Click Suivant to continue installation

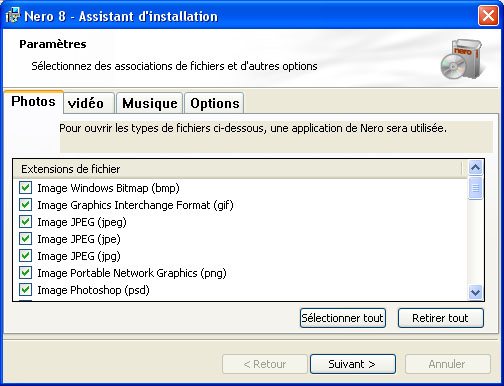(353, 364)
